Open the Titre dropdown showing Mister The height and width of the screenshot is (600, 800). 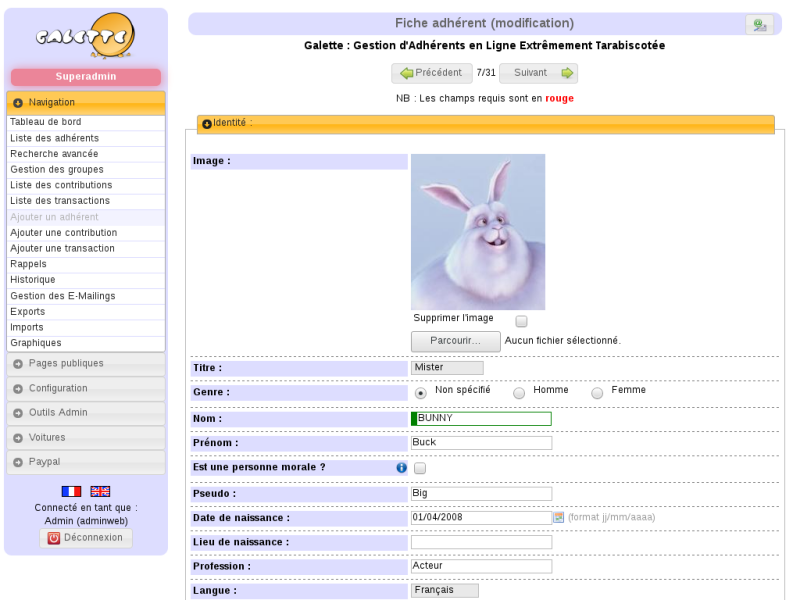[x=447, y=367]
